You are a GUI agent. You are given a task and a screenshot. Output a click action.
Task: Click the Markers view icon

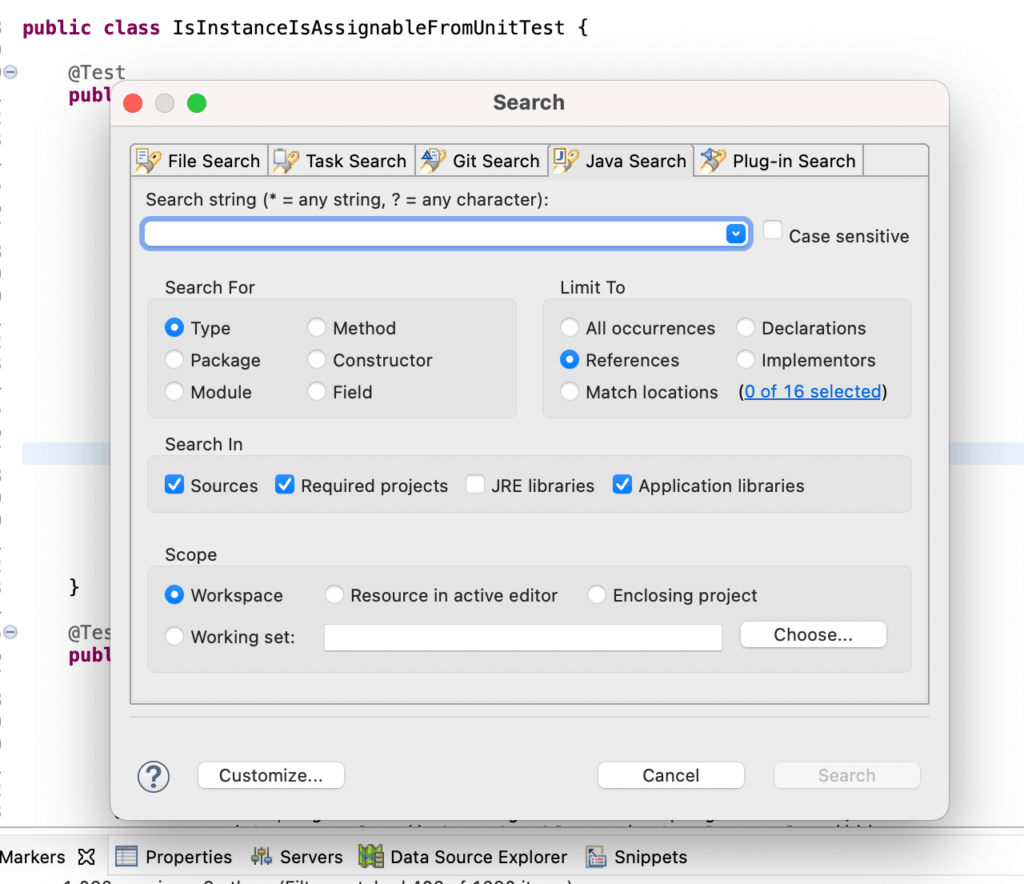(x=87, y=857)
